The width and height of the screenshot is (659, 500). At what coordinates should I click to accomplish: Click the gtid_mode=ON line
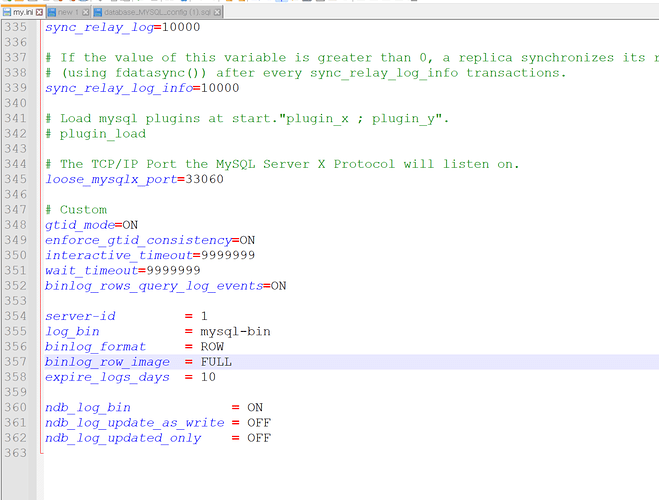92,225
